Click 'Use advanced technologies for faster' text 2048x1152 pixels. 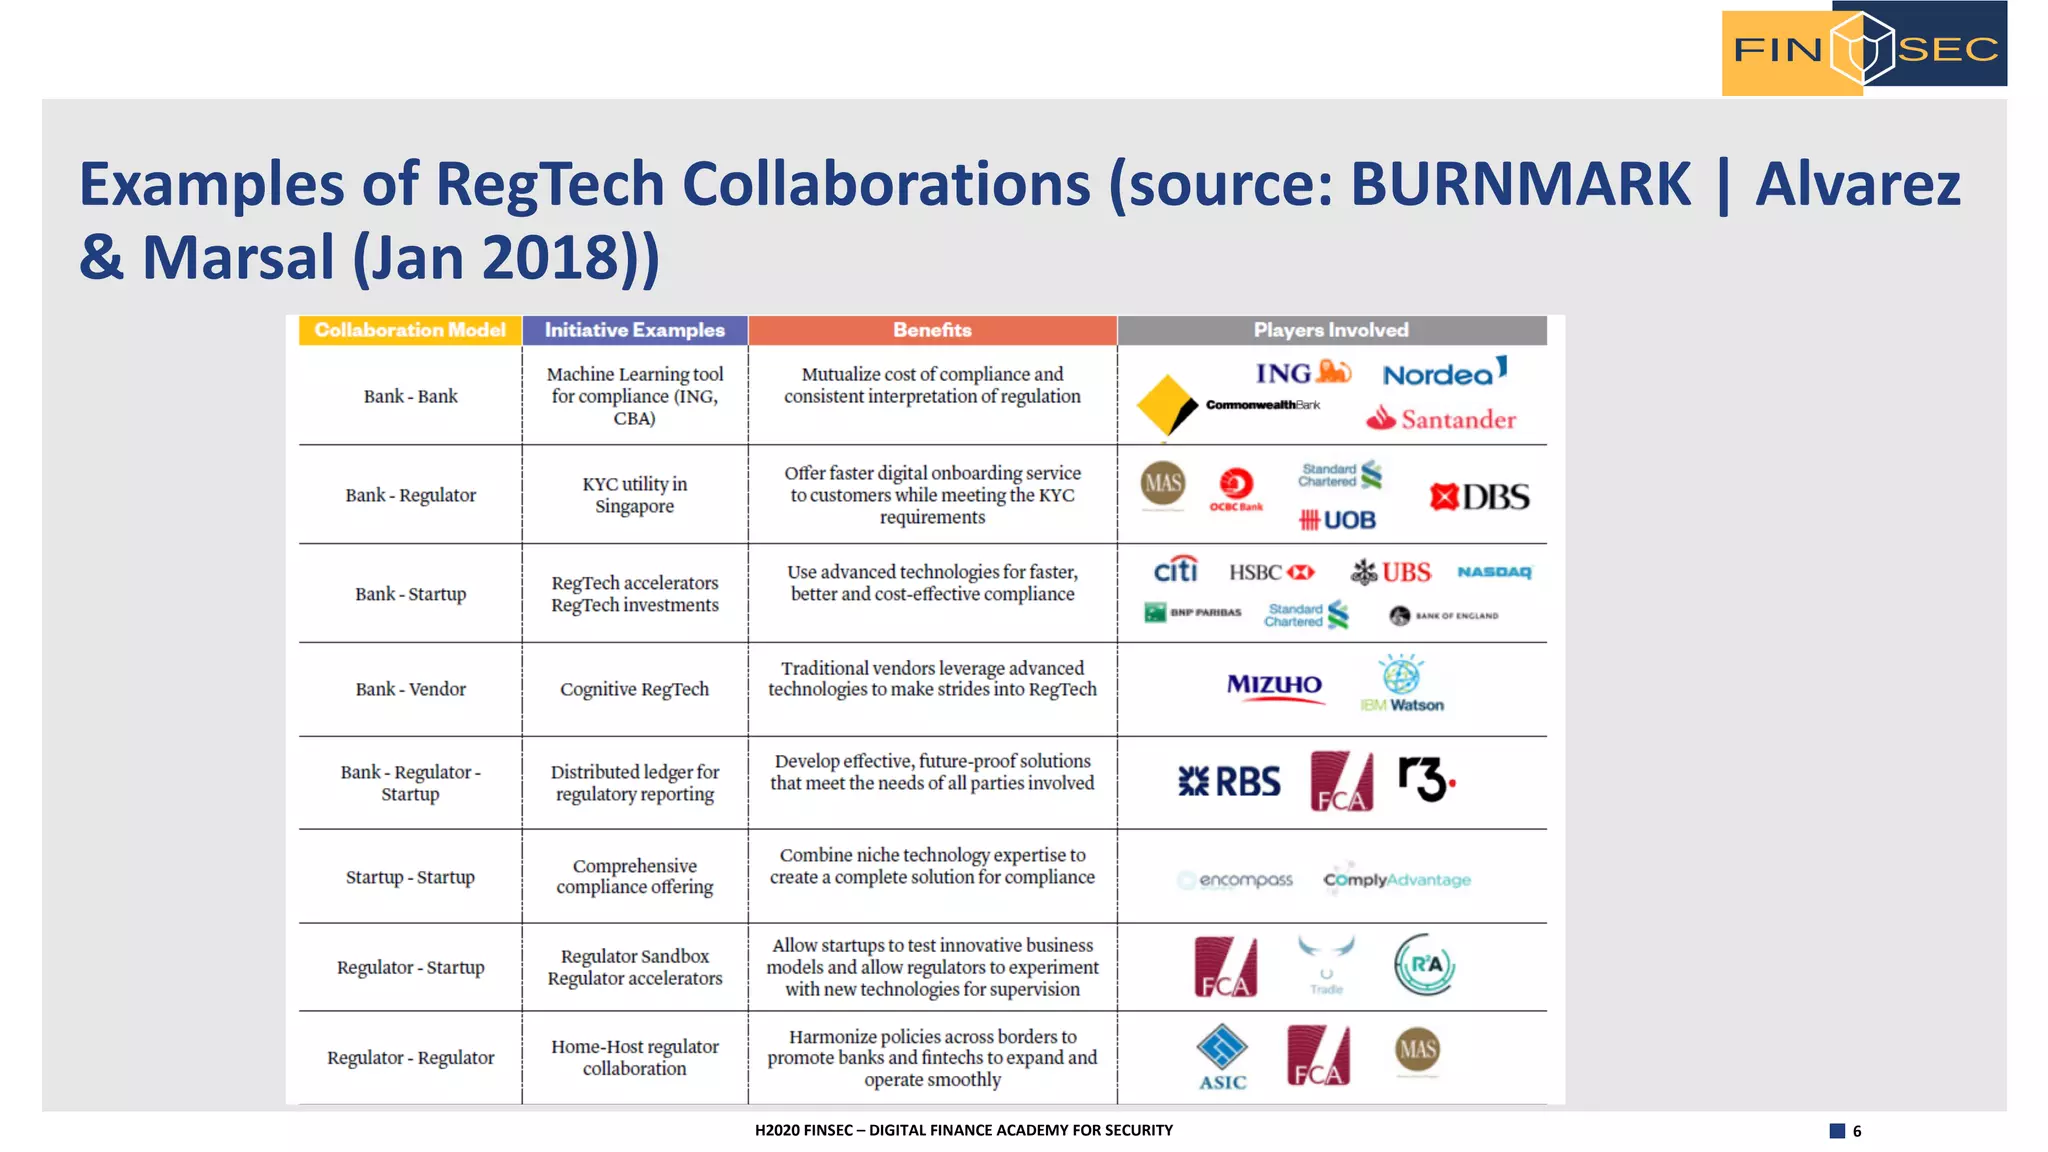click(932, 583)
